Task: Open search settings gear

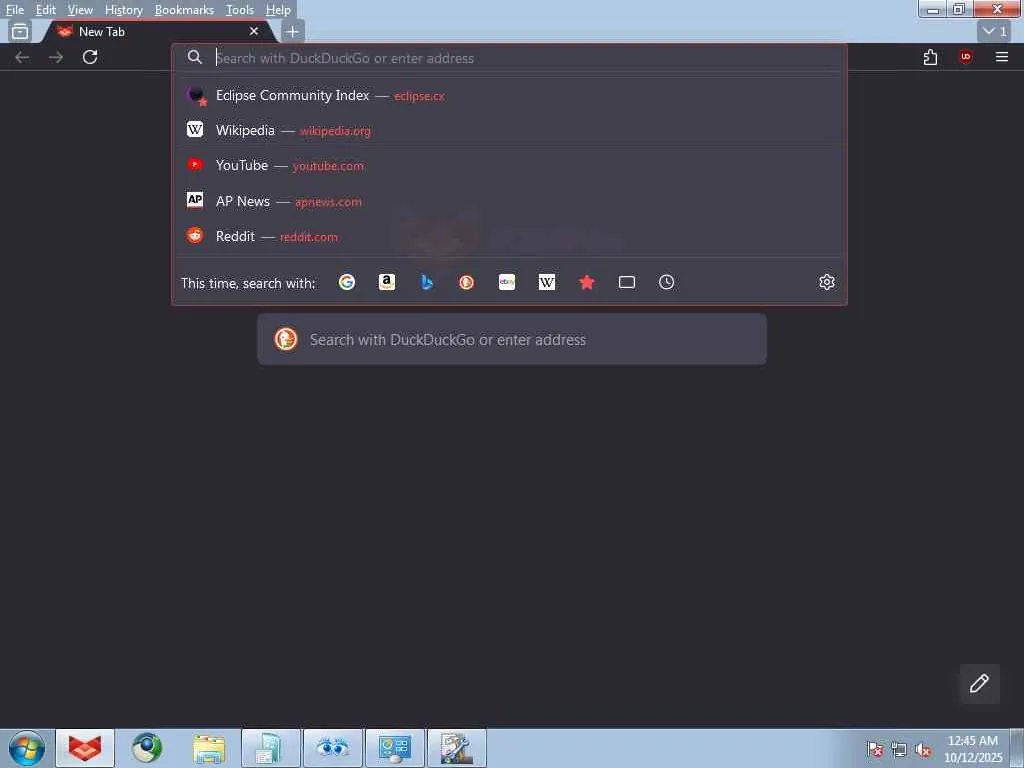Action: [x=827, y=282]
